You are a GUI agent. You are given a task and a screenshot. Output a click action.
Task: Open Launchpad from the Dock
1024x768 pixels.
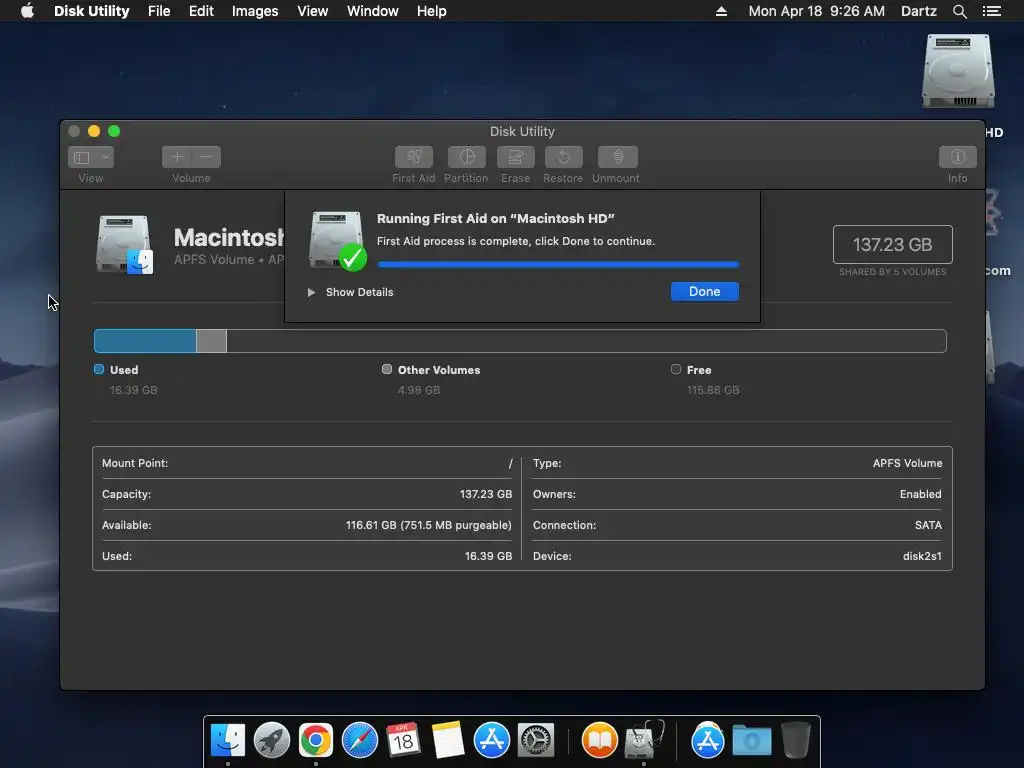(272, 741)
